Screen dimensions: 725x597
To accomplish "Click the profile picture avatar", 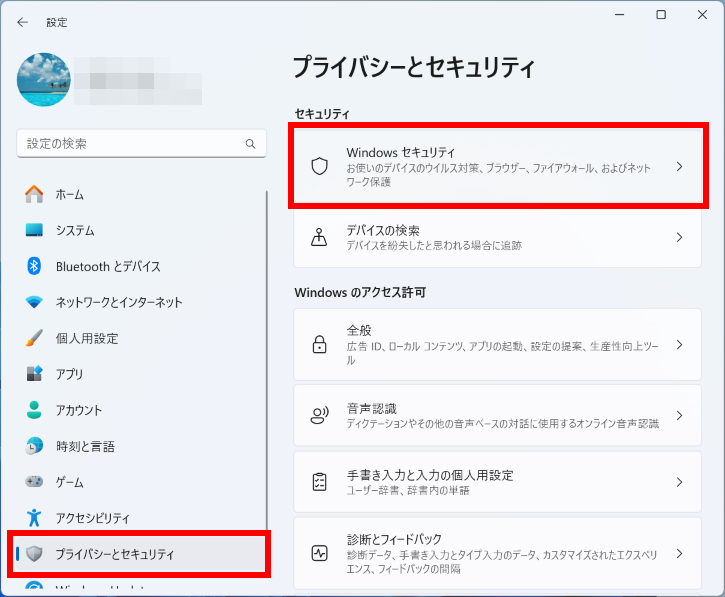I will 43,80.
